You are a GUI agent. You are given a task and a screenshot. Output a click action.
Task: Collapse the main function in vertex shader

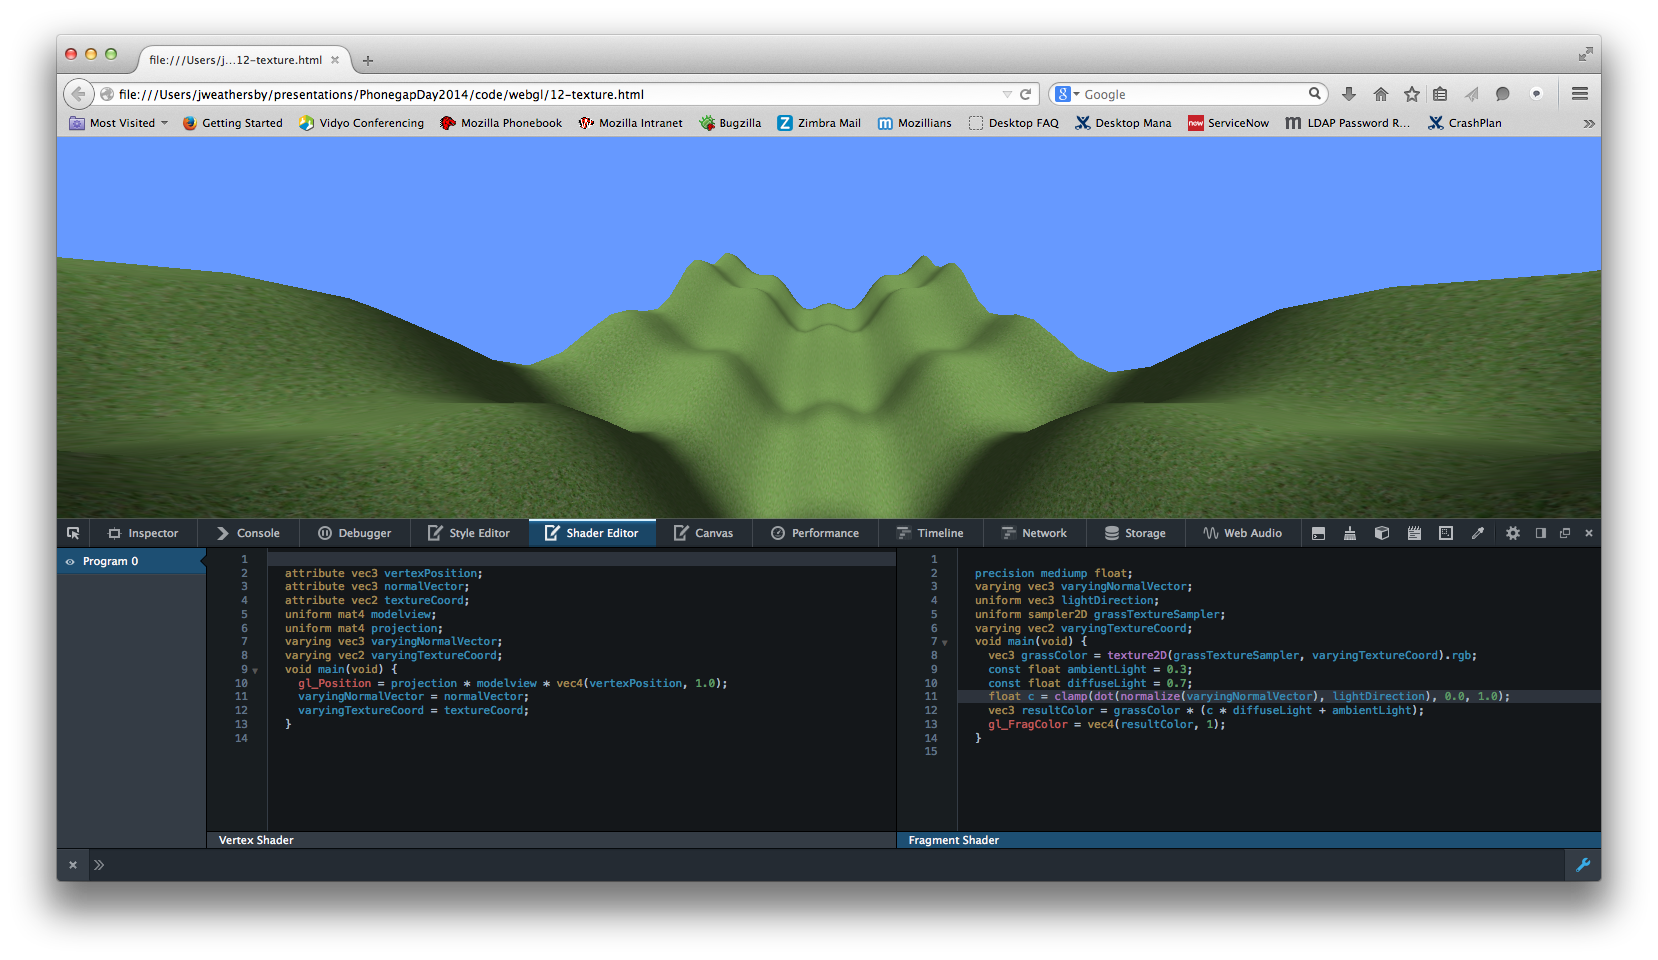point(255,671)
